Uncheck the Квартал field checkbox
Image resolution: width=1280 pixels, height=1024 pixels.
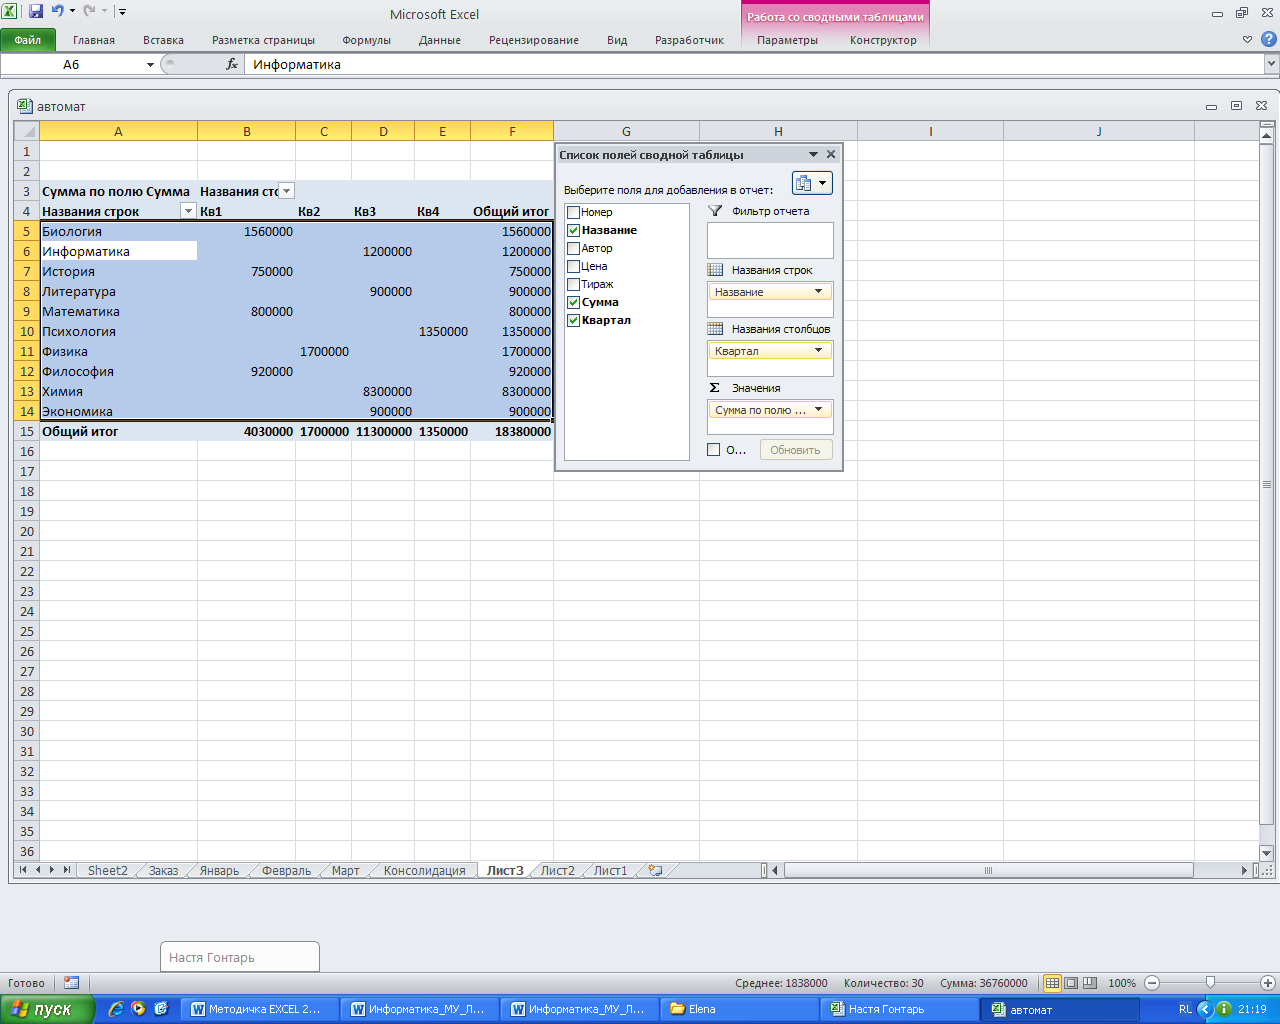pyautogui.click(x=573, y=320)
